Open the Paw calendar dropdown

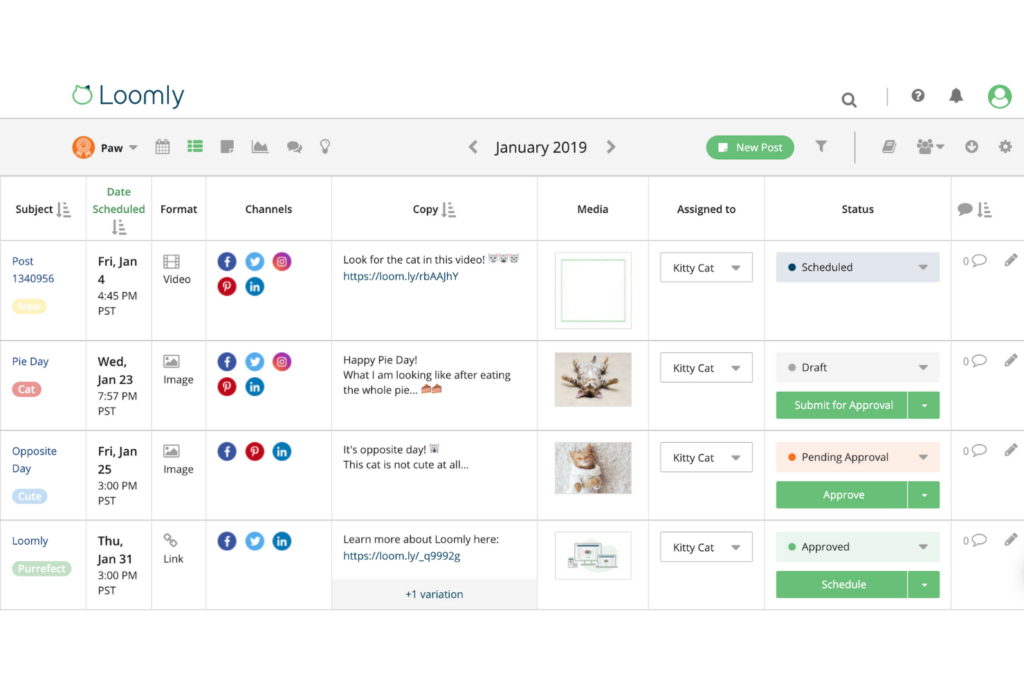[105, 148]
